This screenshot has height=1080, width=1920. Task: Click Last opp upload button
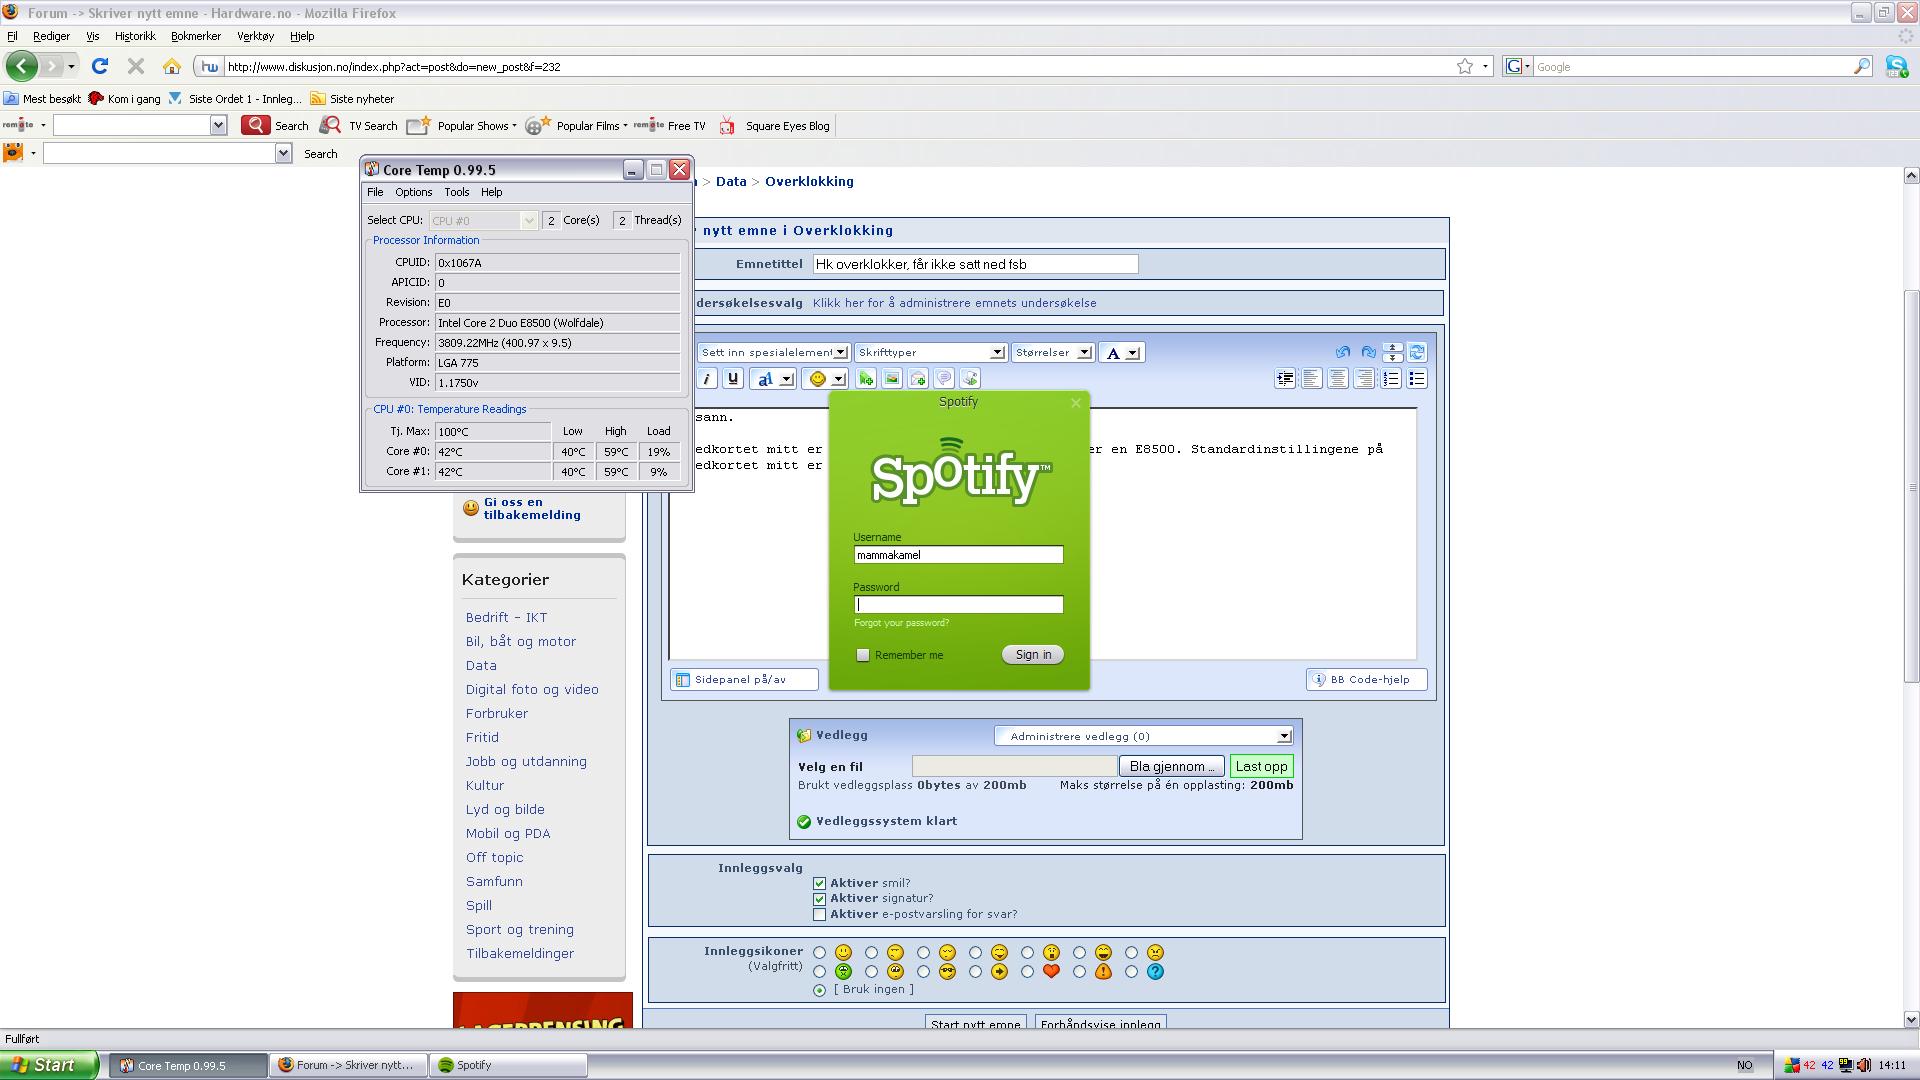pyautogui.click(x=1261, y=767)
